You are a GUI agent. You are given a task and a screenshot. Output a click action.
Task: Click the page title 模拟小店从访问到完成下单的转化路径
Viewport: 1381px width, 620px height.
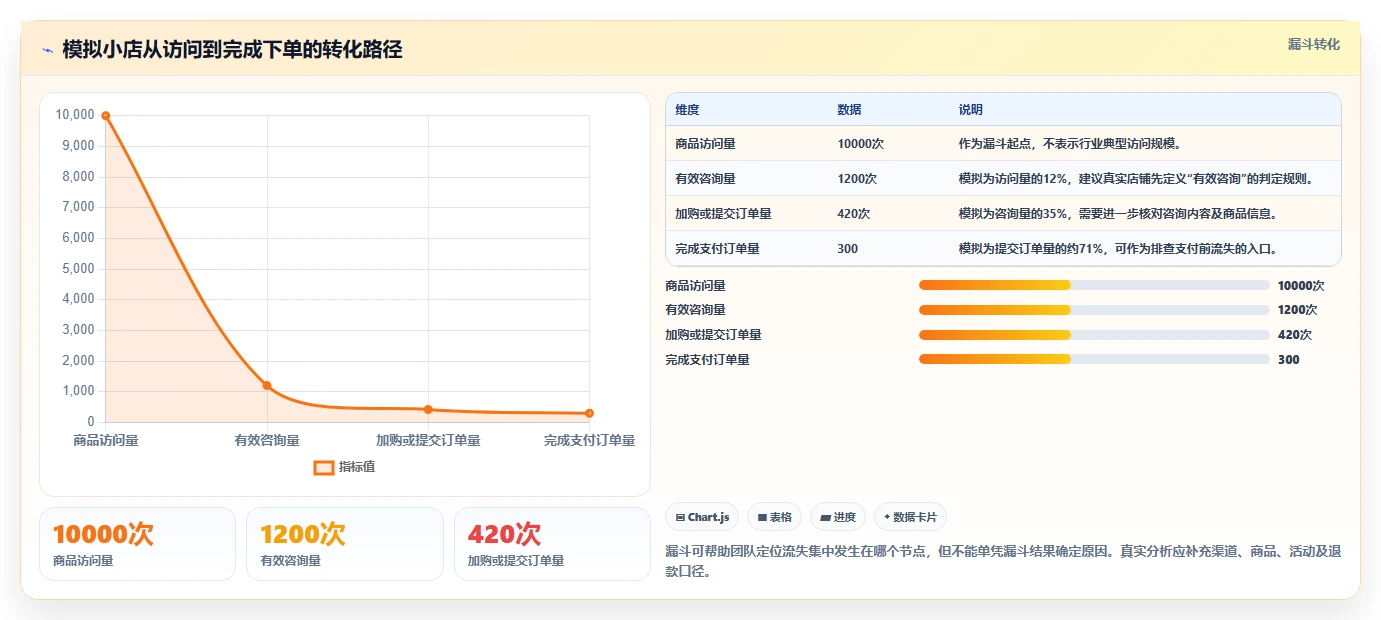[x=232, y=50]
